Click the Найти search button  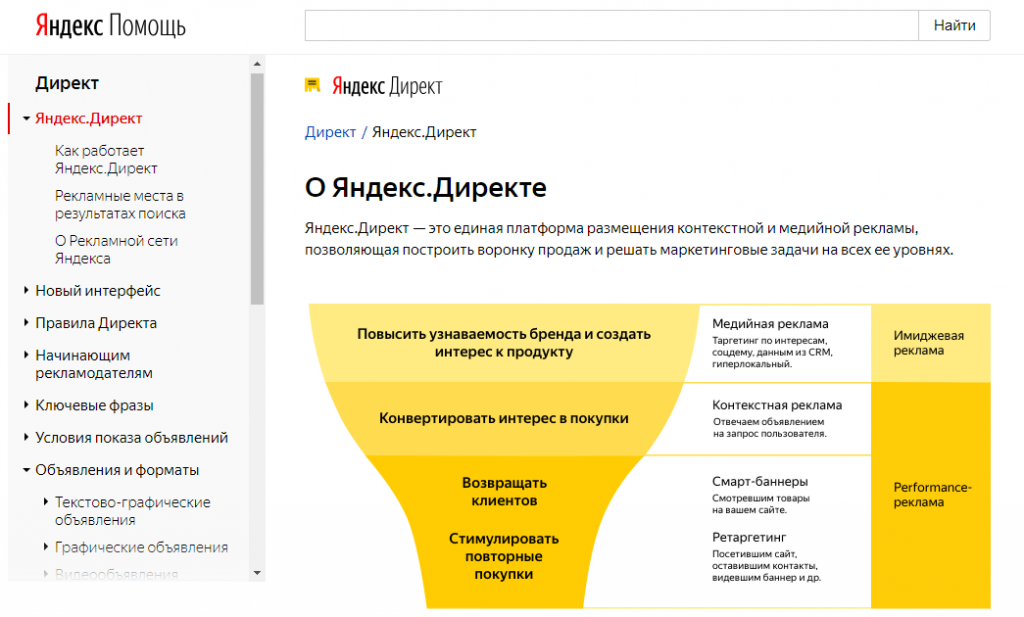954,25
